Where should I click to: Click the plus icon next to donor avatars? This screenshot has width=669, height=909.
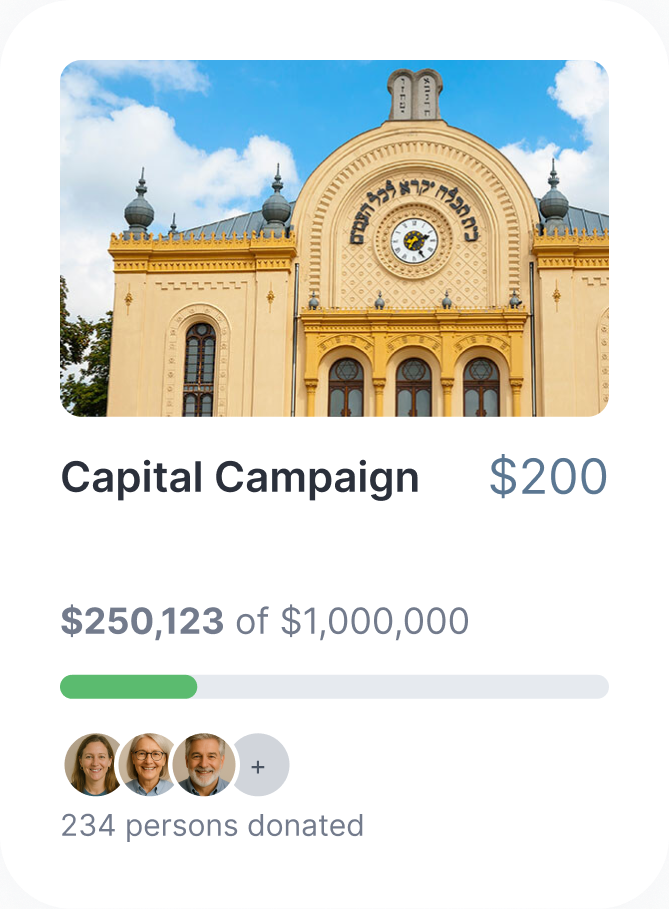(259, 766)
